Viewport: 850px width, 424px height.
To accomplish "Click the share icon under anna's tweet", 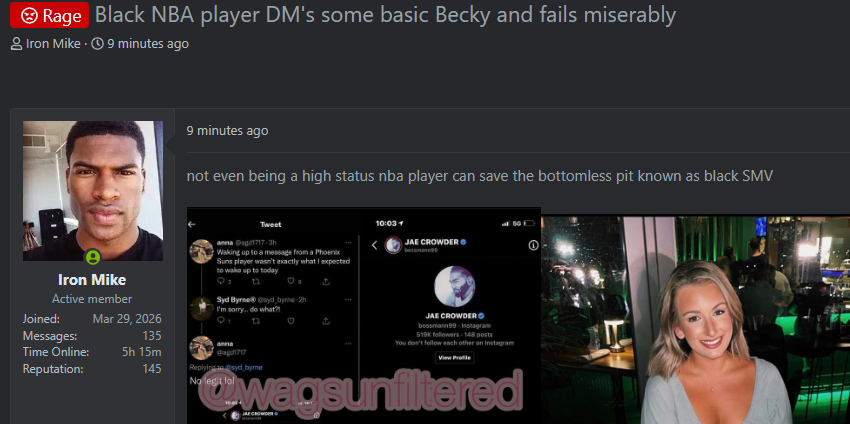I will [326, 281].
